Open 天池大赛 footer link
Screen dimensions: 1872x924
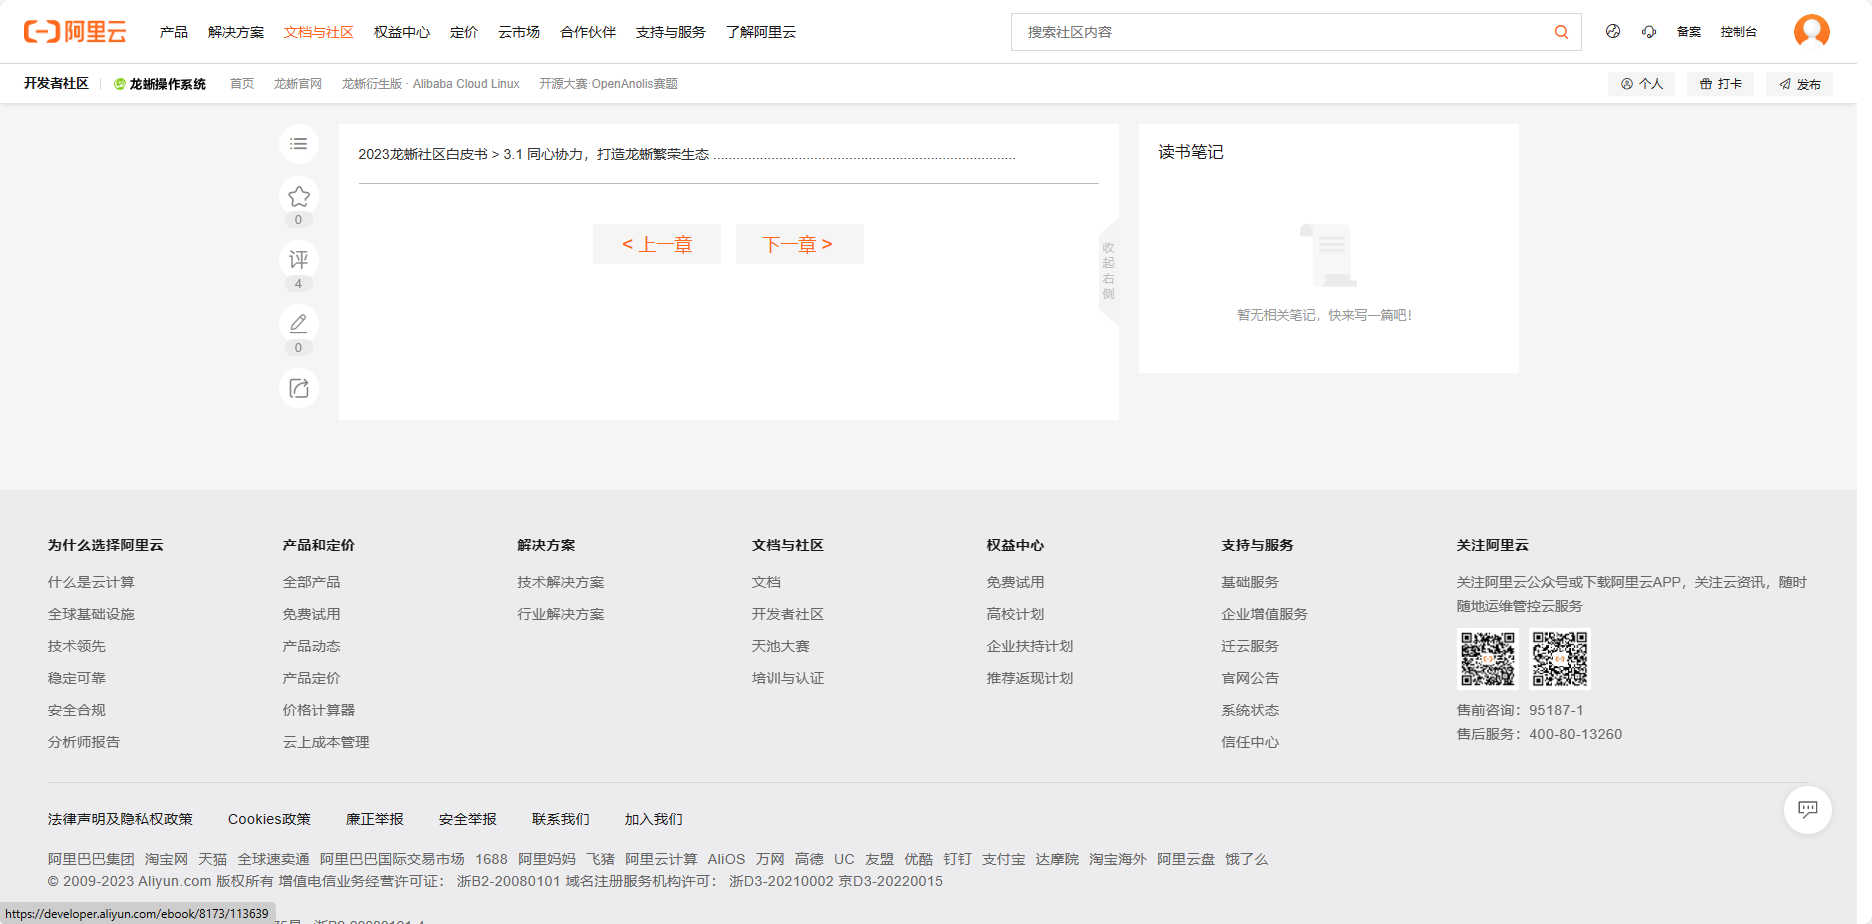[781, 646]
